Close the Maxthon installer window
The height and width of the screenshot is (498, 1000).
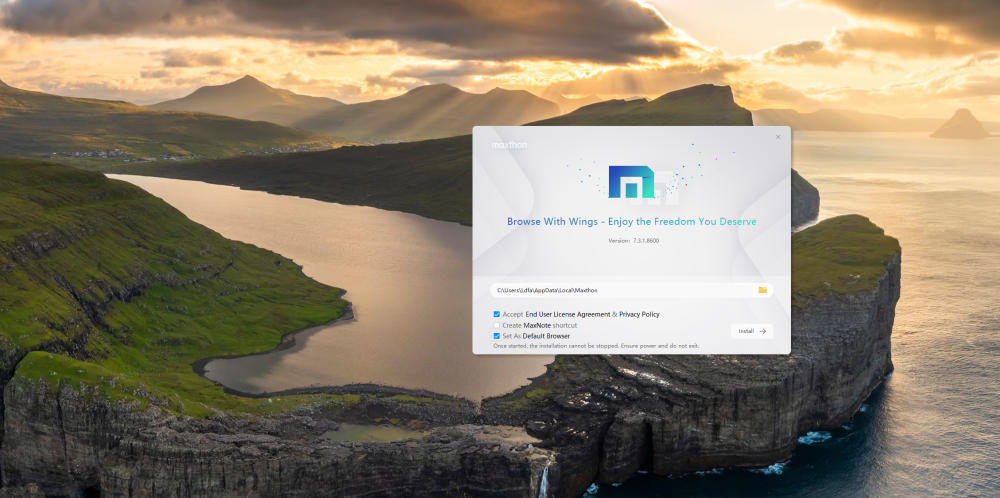(778, 137)
